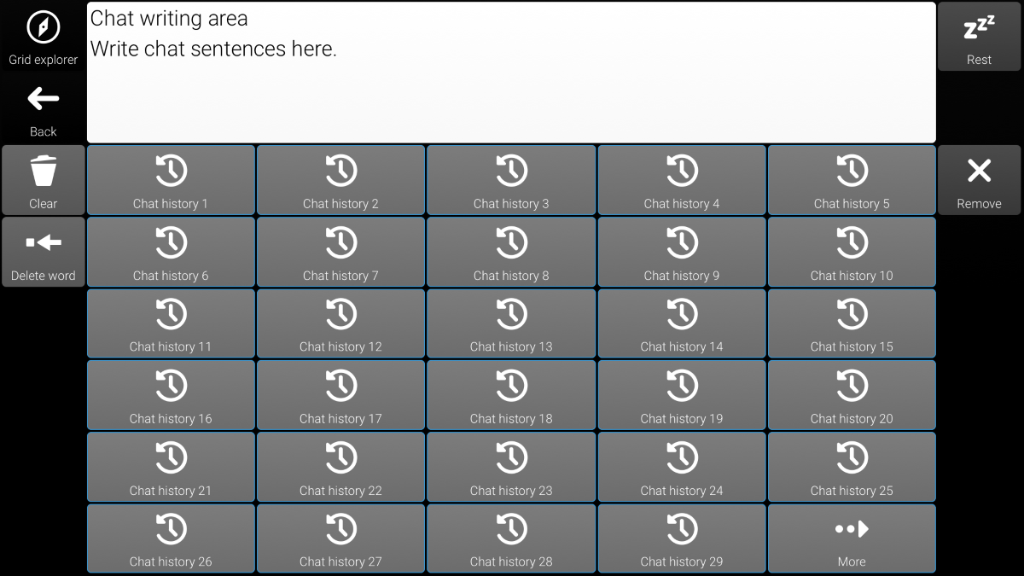Clear the chat with trash icon
Screen dimensions: 1024x576
click(43, 180)
